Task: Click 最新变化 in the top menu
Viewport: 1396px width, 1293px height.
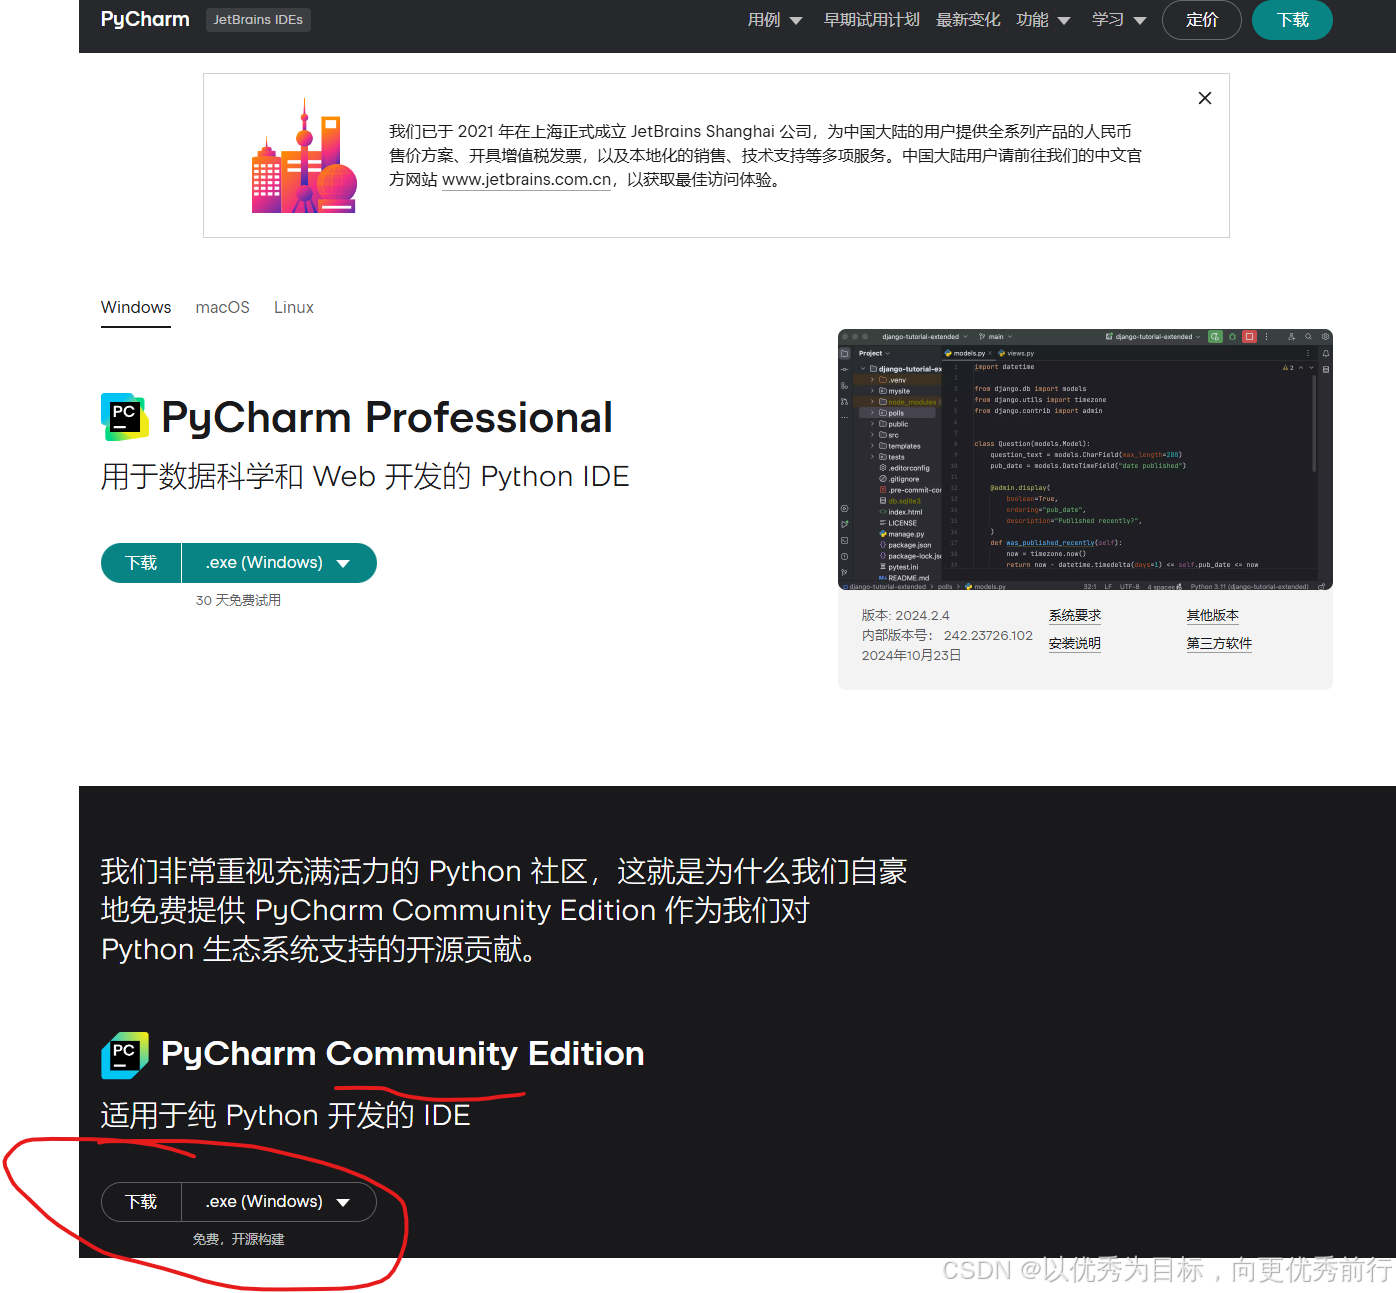Action: pos(967,19)
